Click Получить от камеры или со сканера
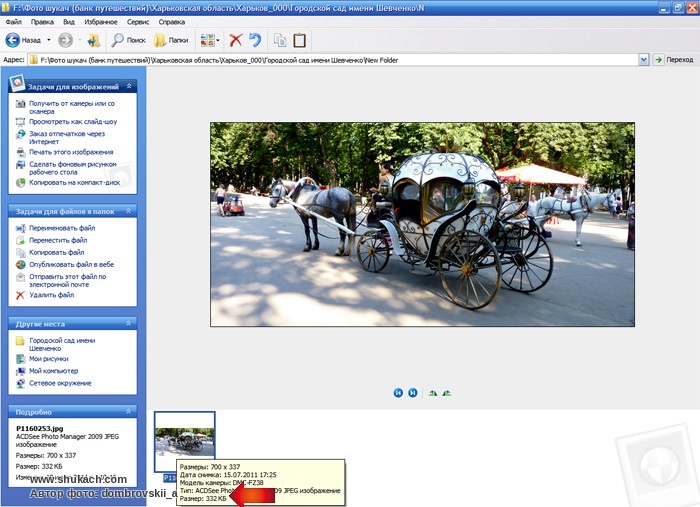700x507 pixels. pyautogui.click(x=71, y=107)
